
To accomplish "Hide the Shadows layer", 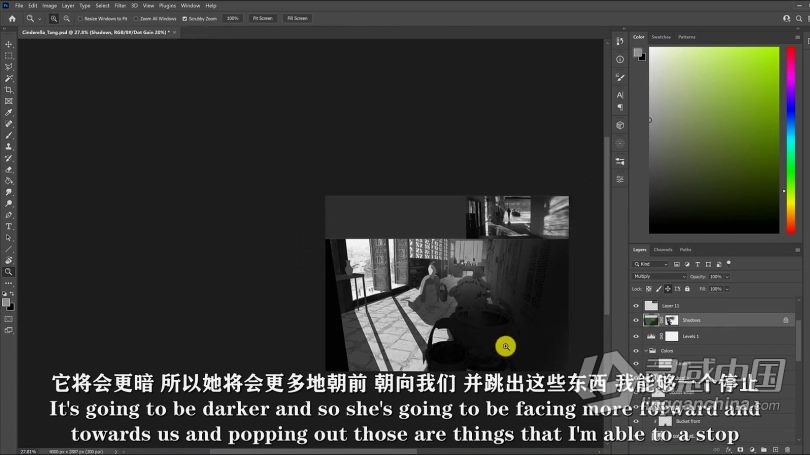I will (x=636, y=320).
